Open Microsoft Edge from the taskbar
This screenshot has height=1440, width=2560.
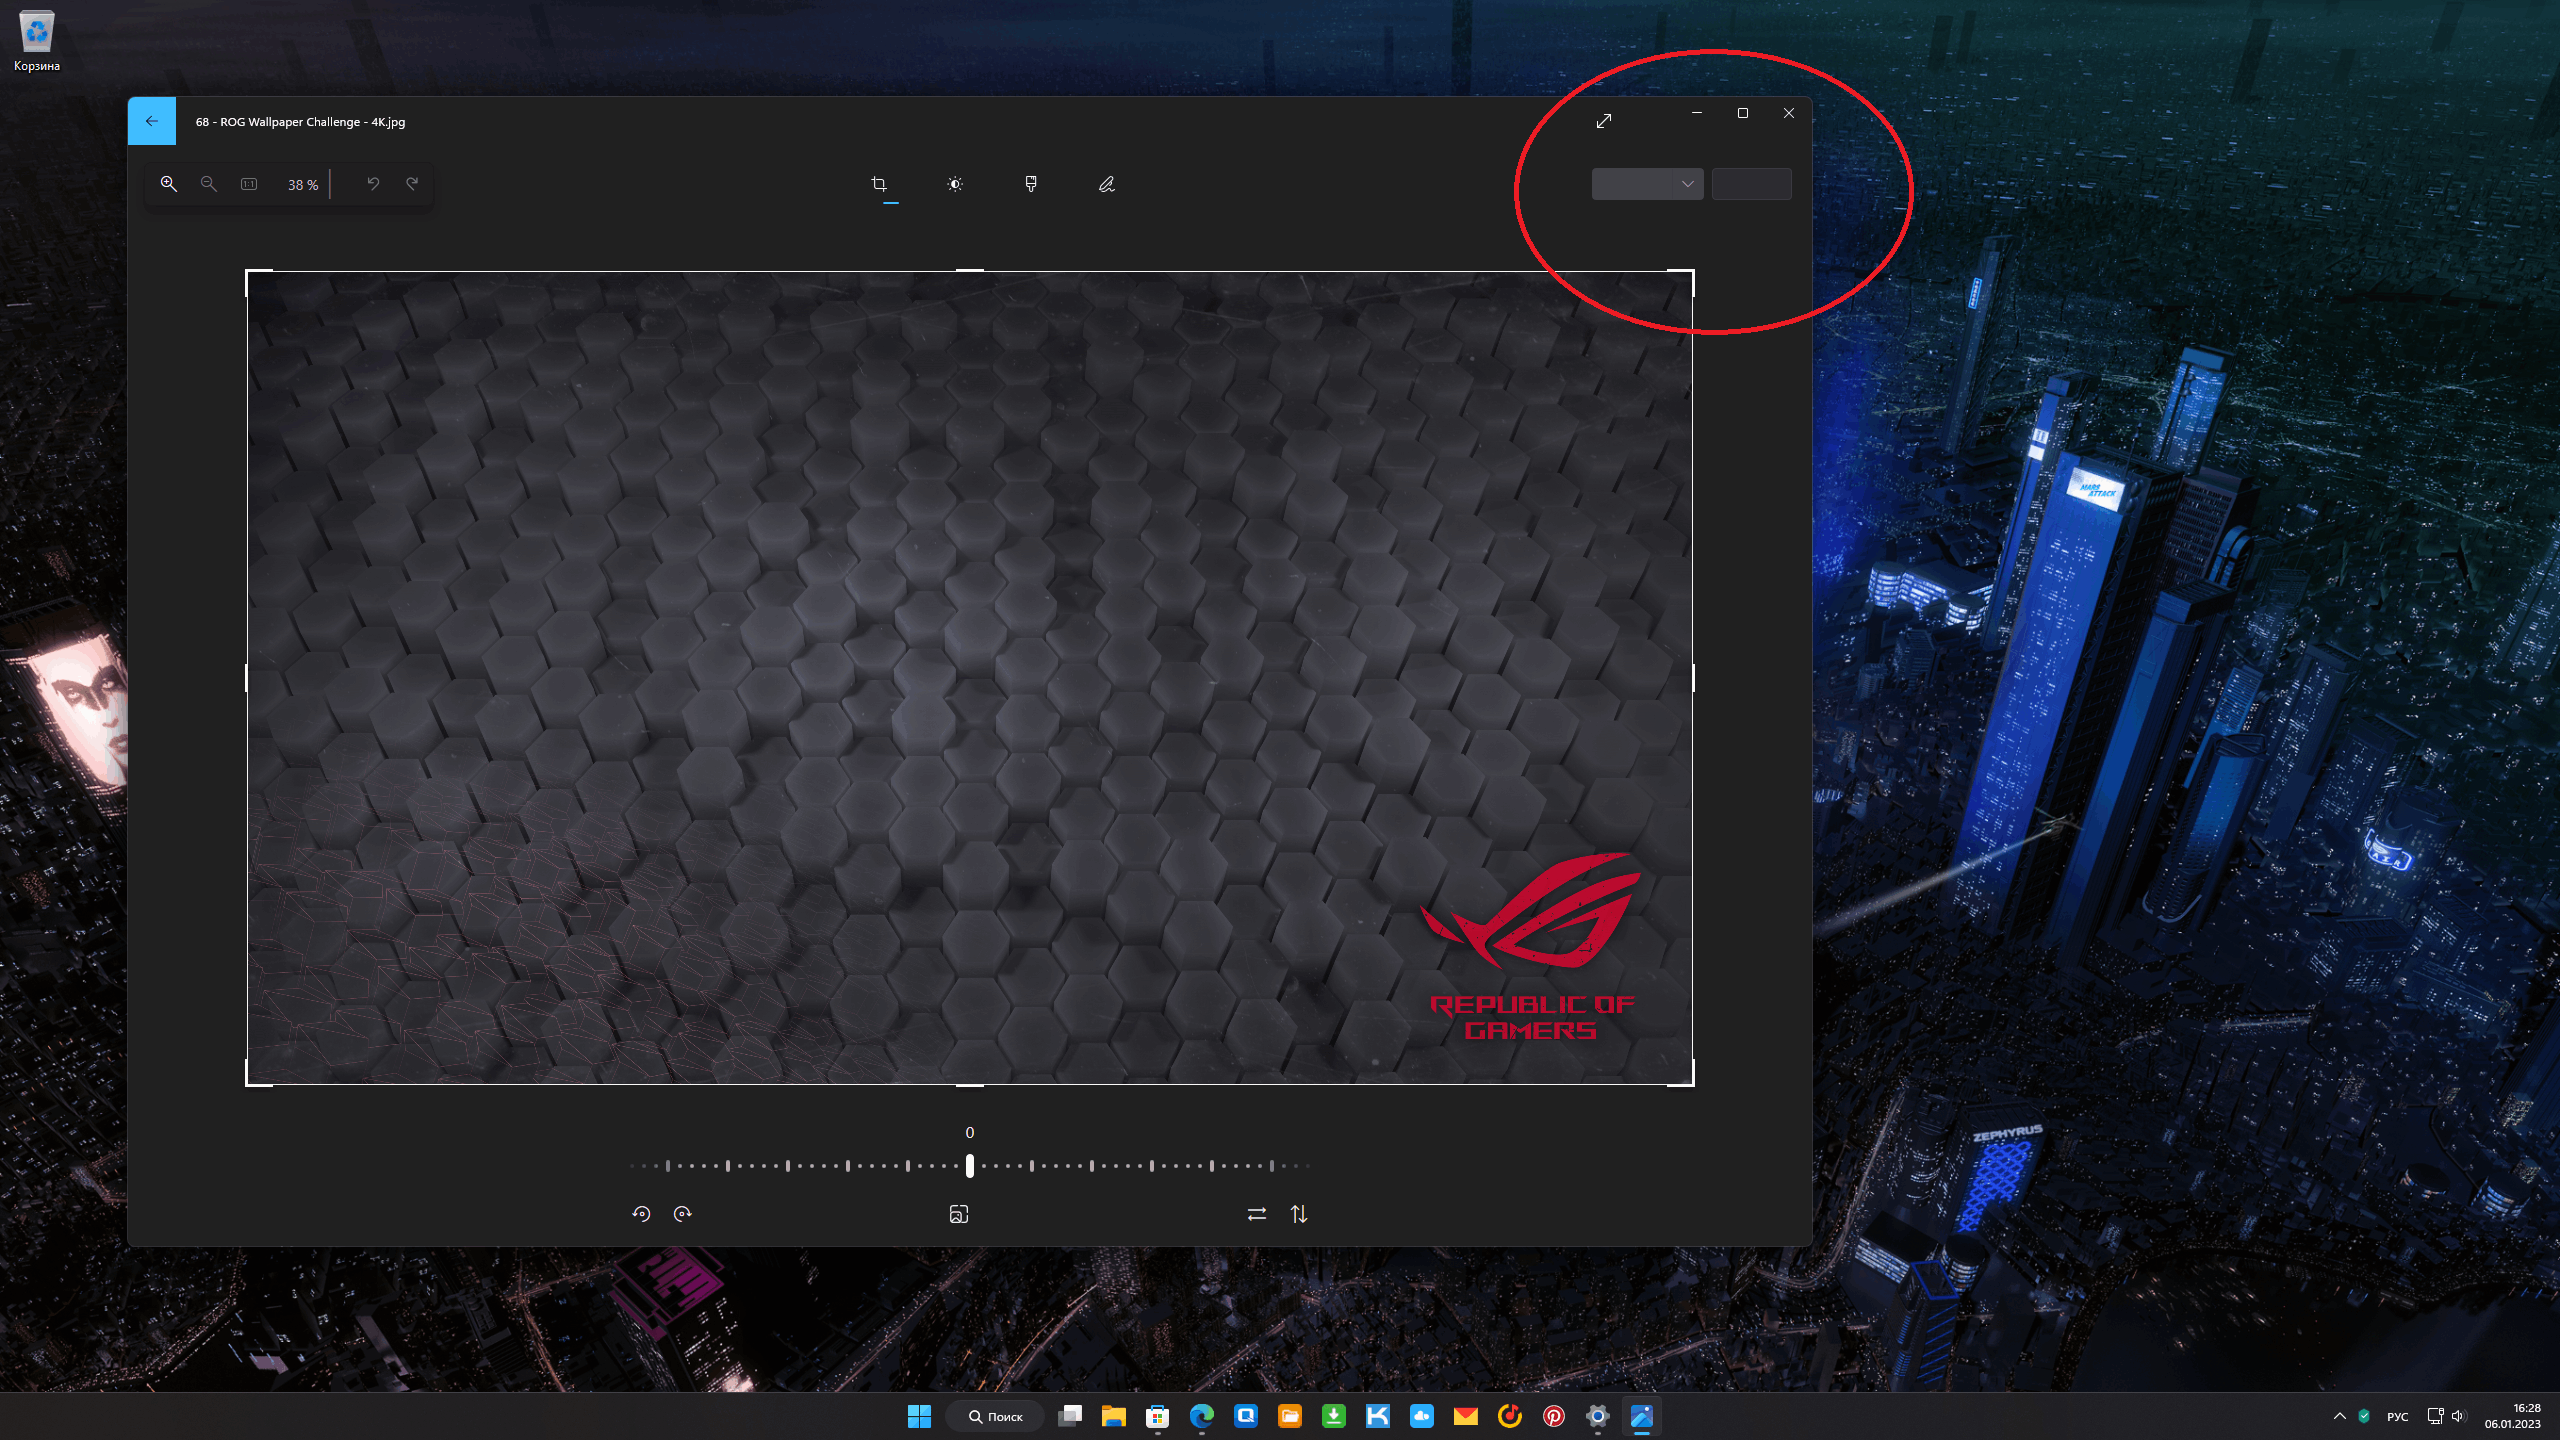tap(1202, 1416)
